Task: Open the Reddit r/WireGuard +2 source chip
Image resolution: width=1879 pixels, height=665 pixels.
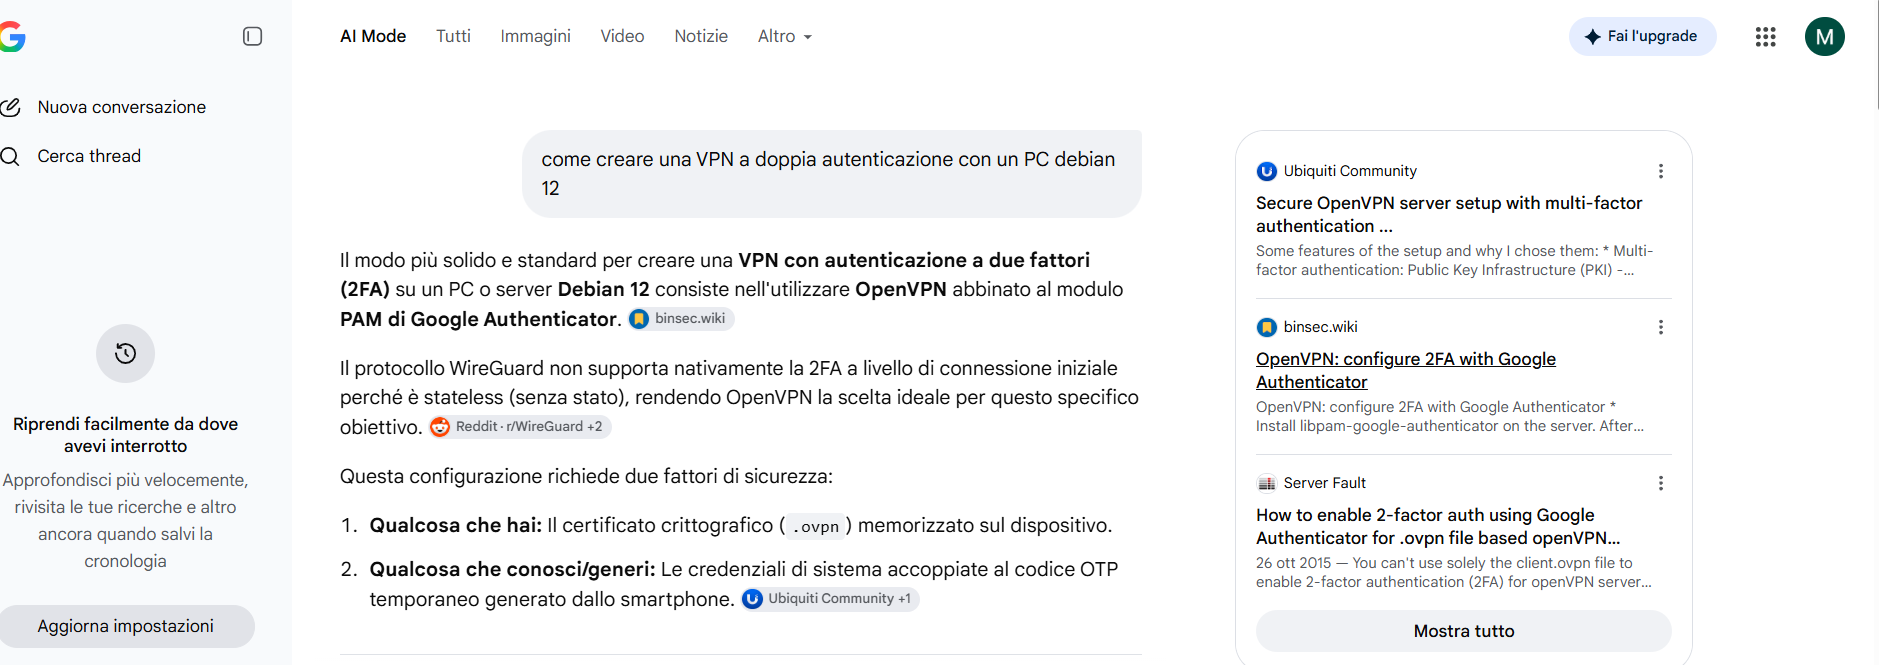Action: pos(520,427)
